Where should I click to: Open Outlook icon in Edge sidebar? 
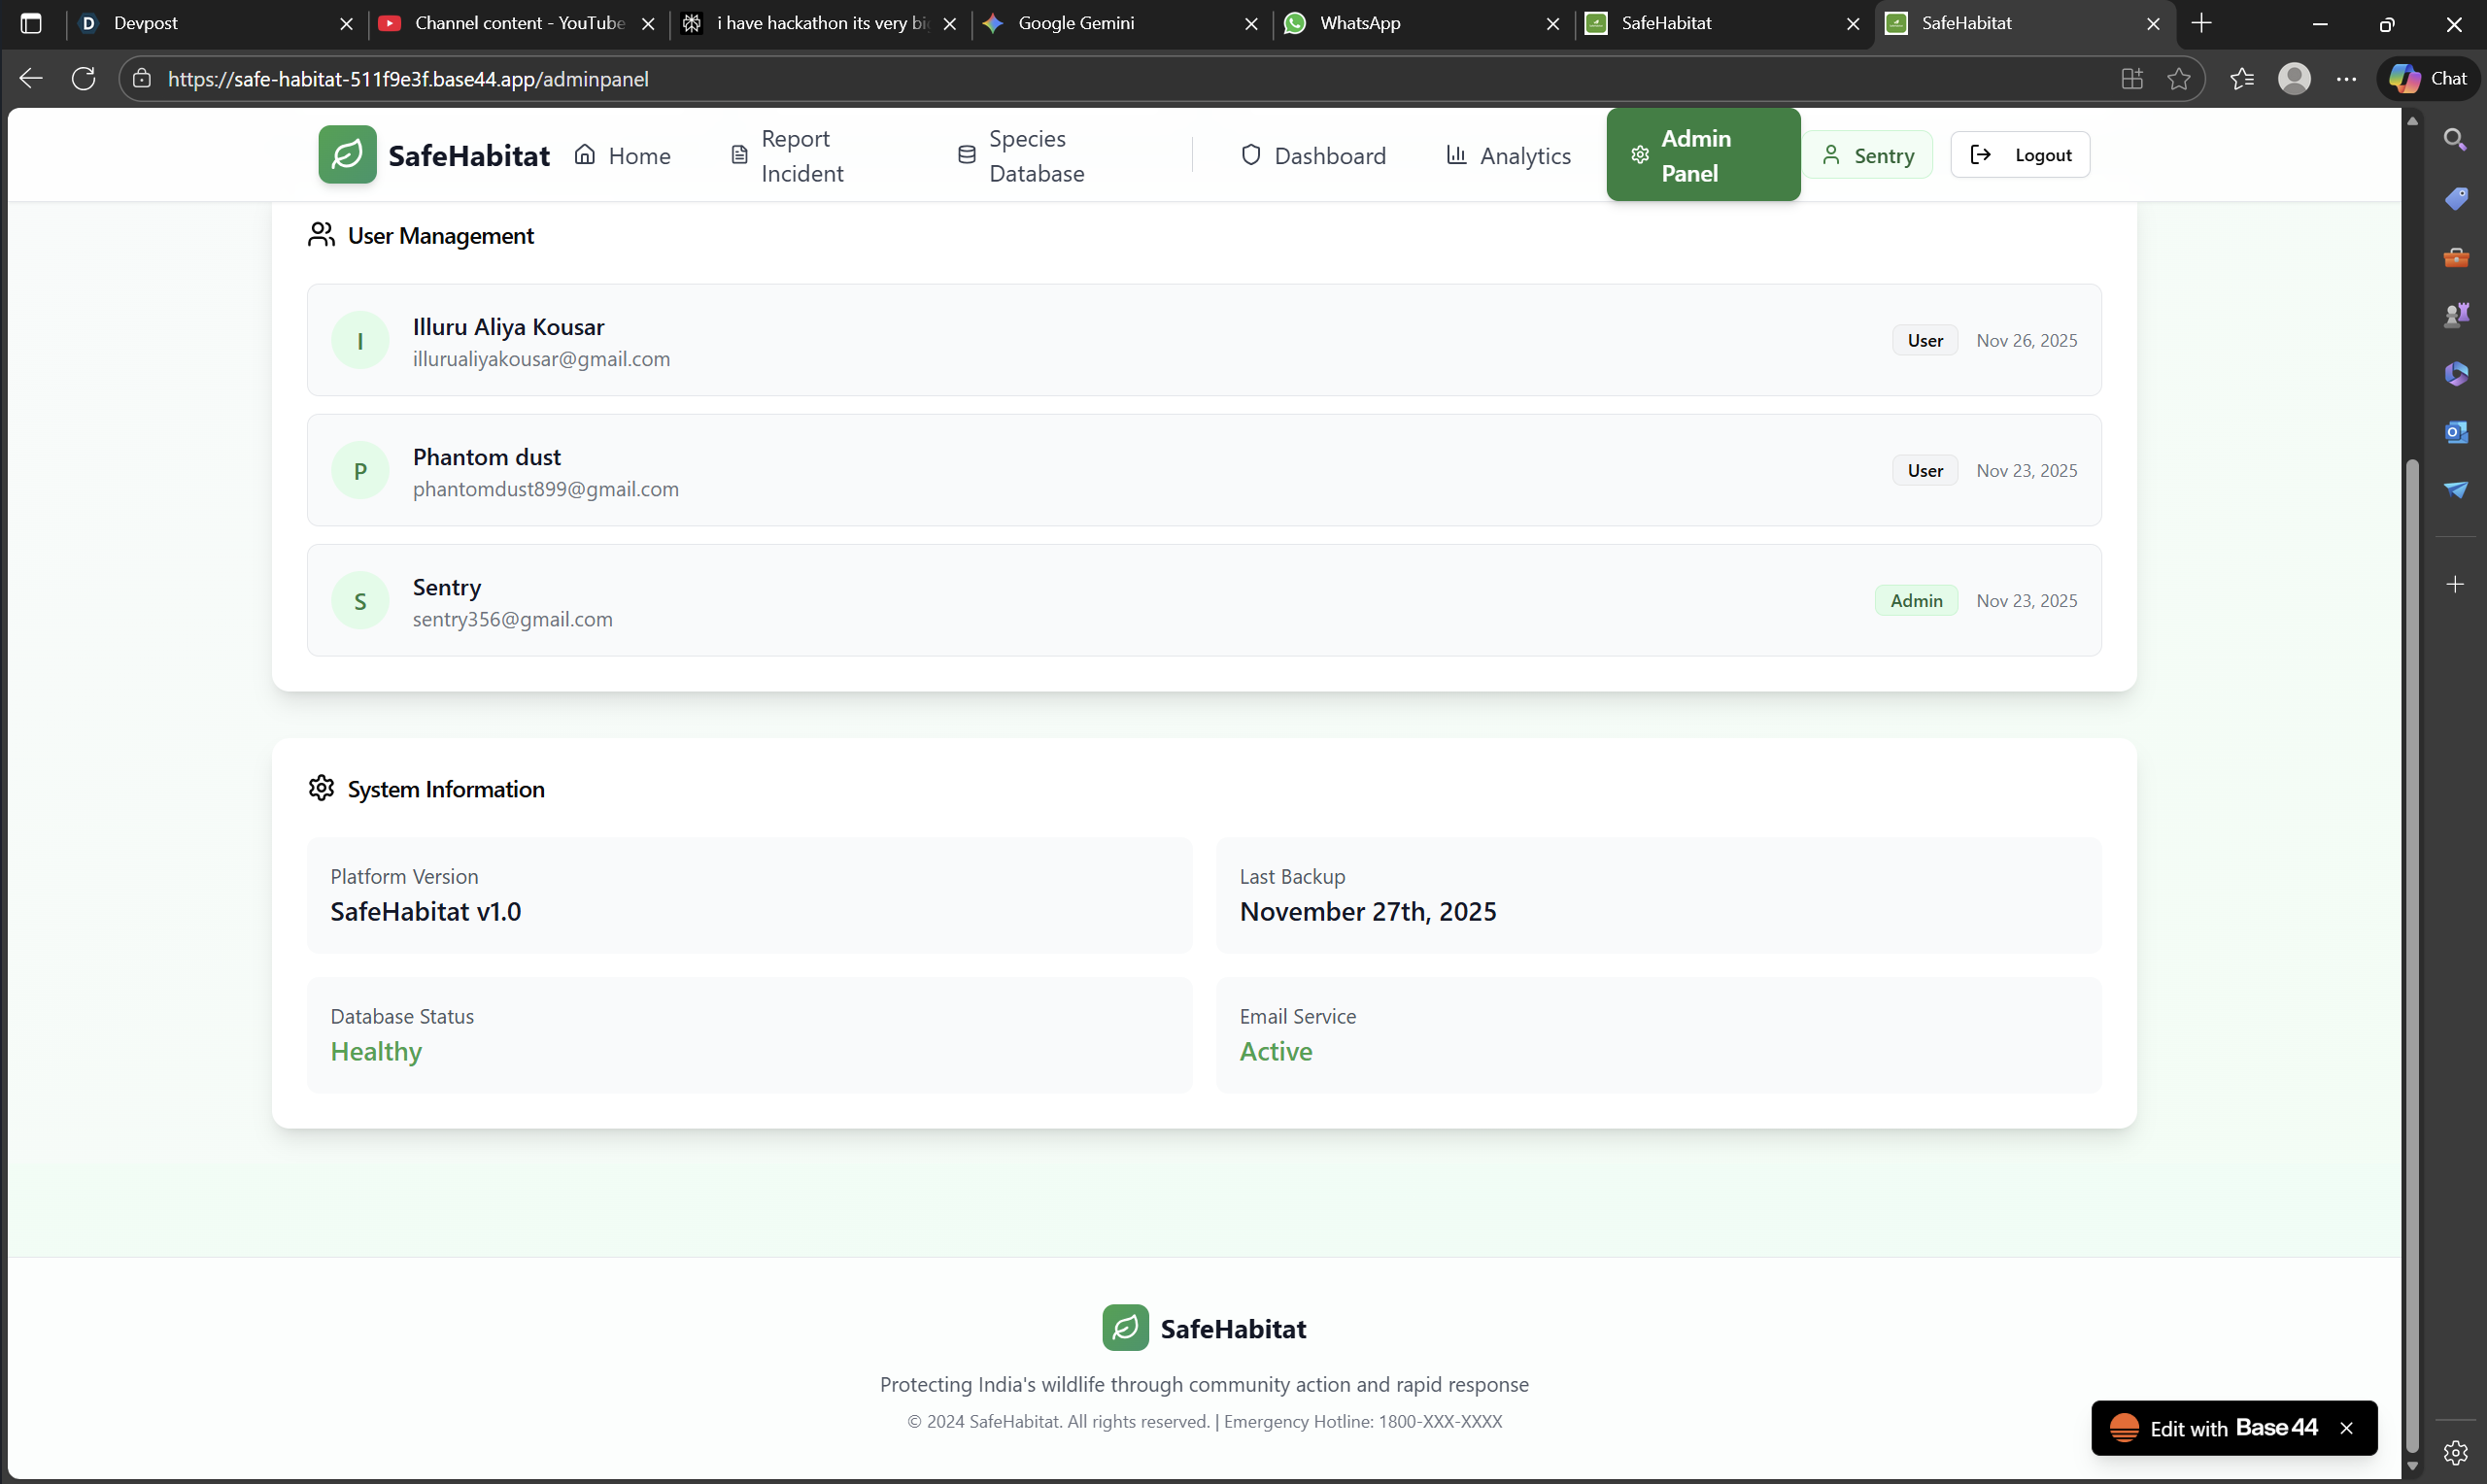[x=2455, y=432]
